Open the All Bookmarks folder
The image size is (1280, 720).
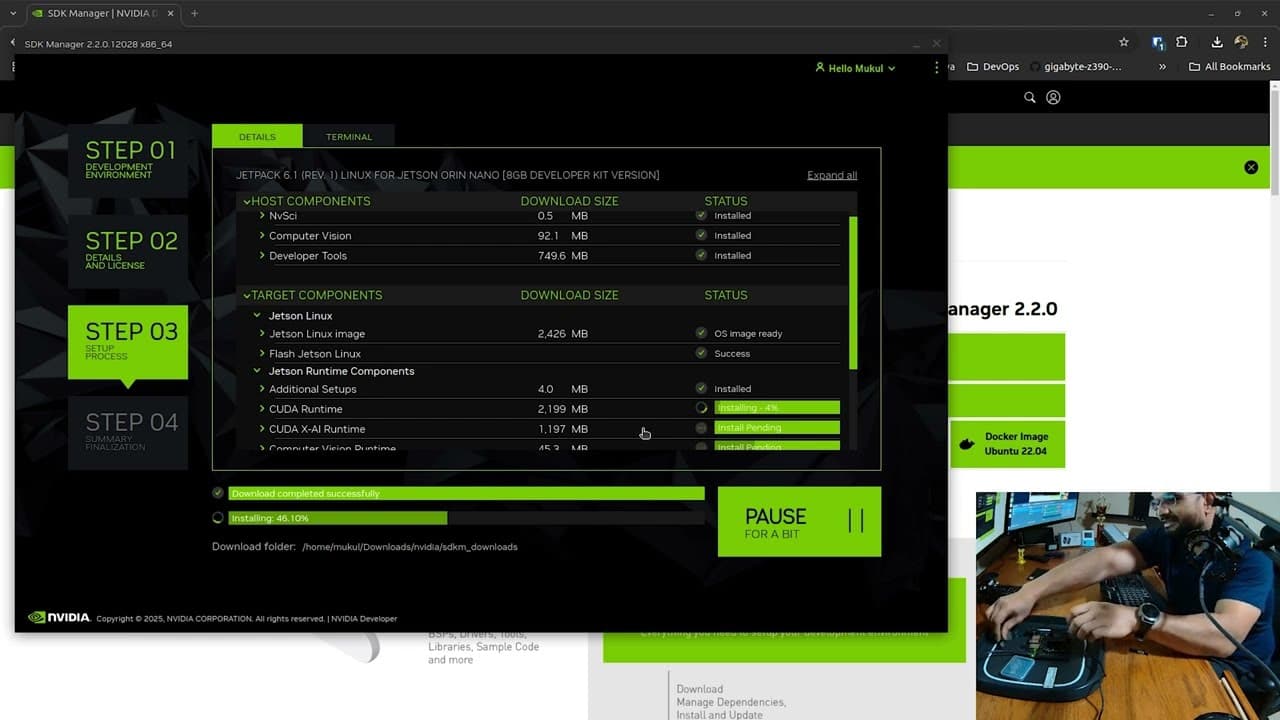1229,67
